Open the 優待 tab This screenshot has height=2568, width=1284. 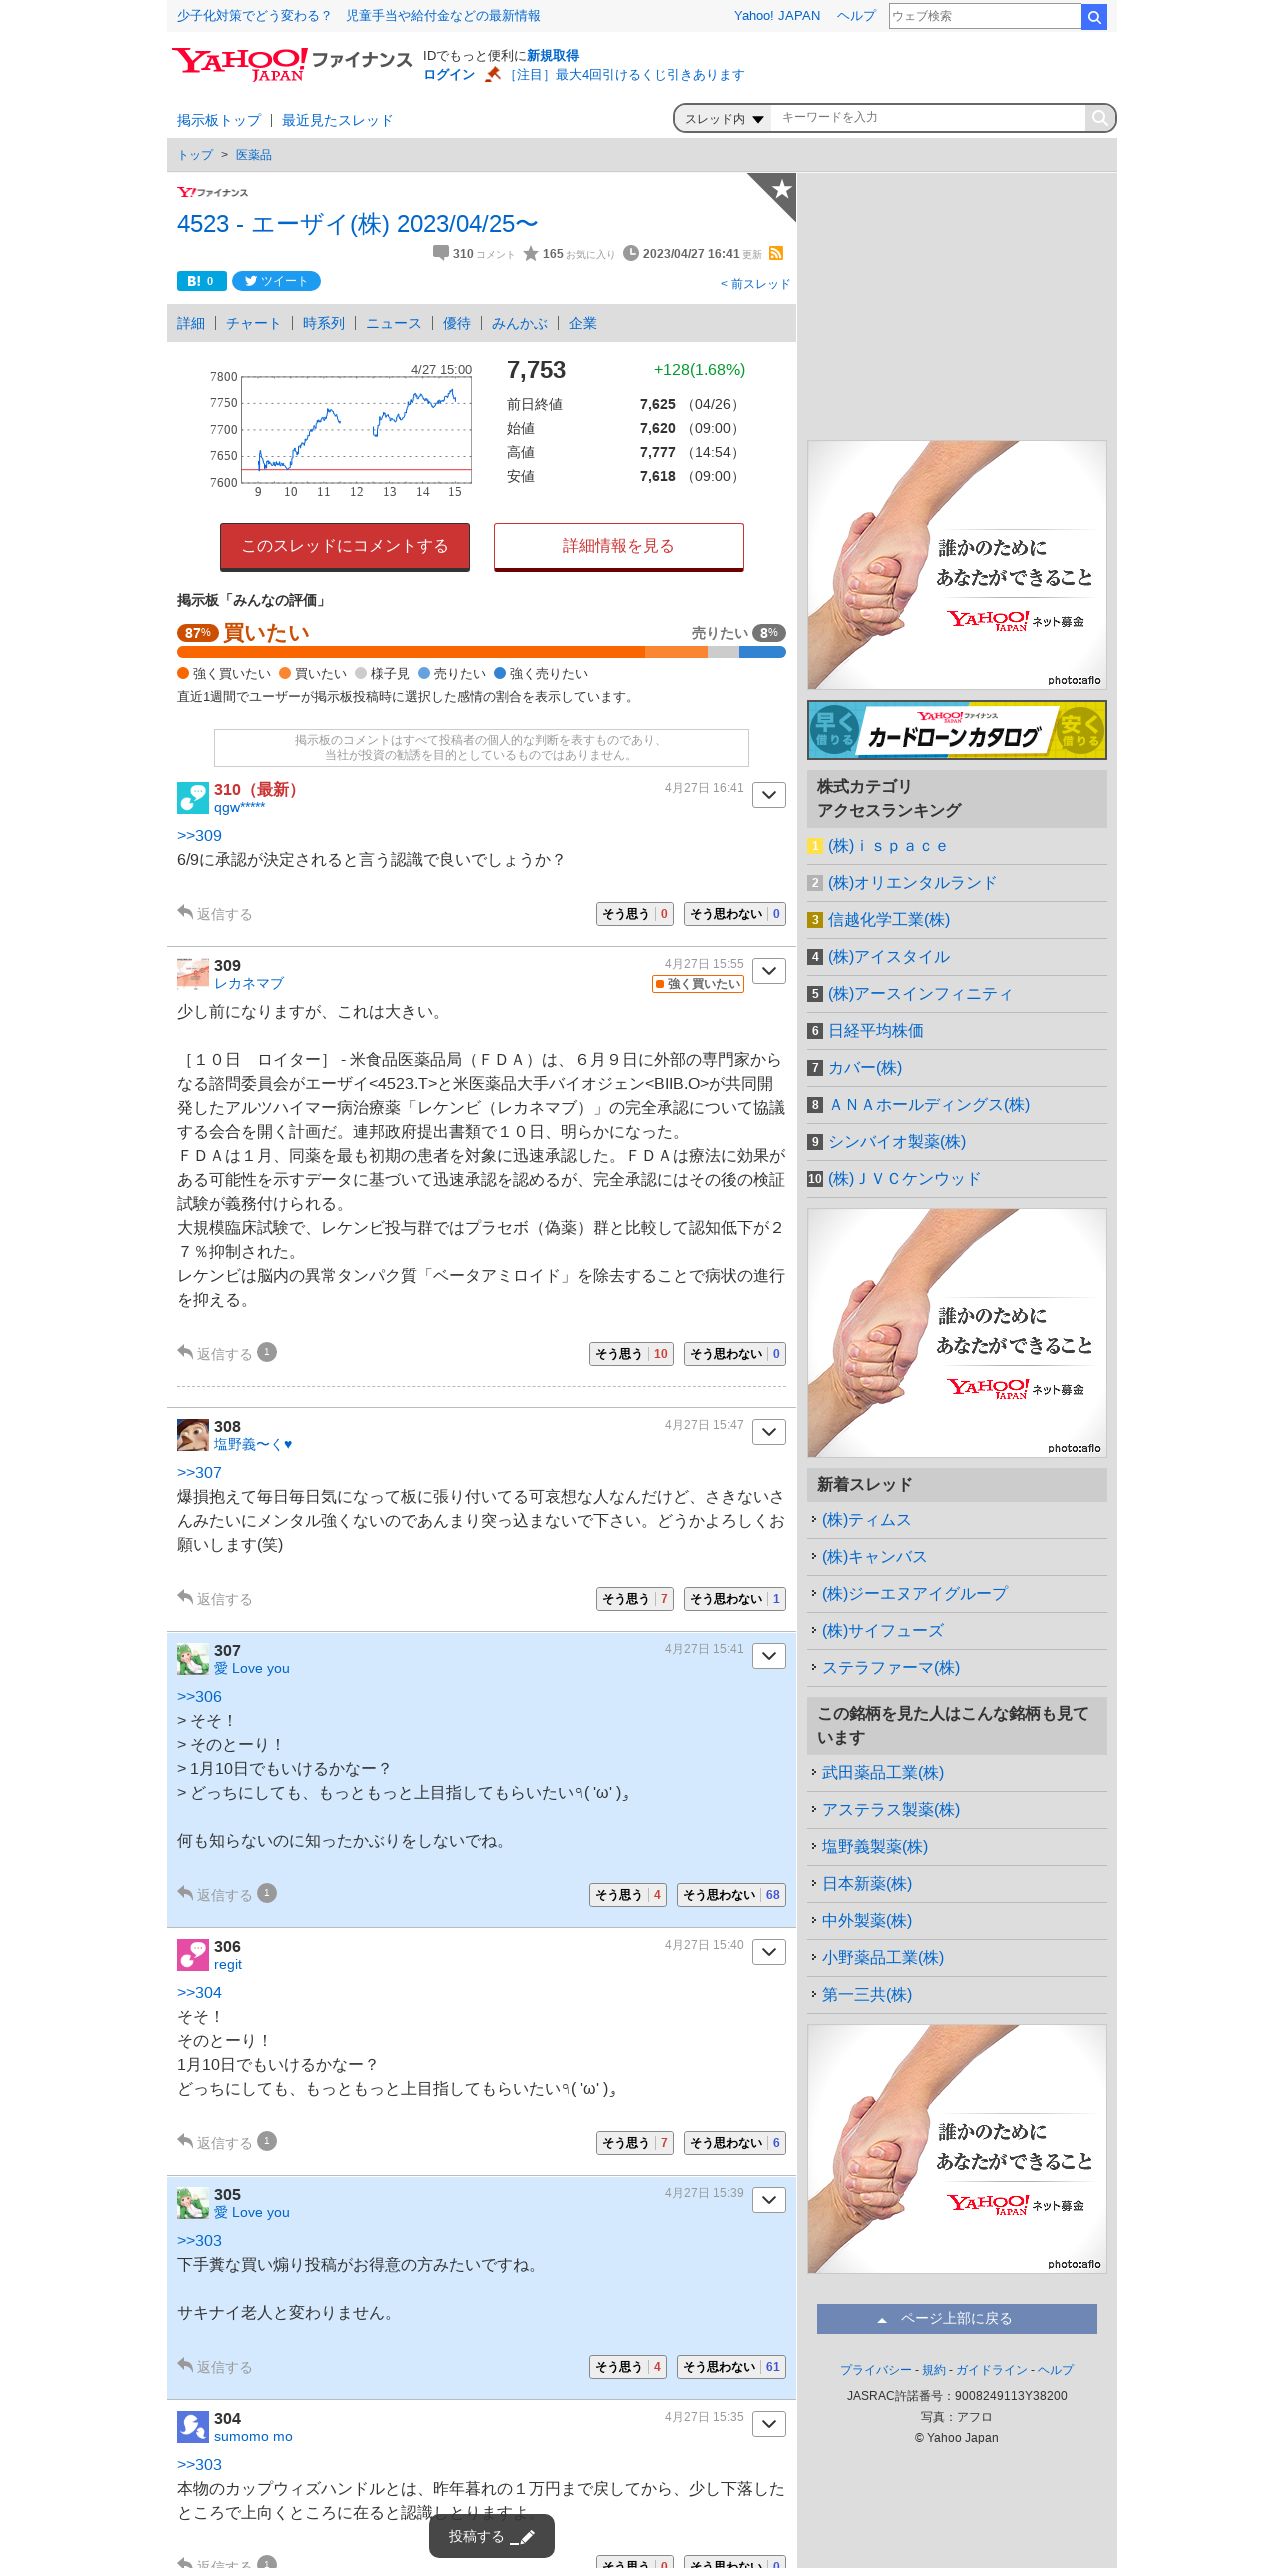[x=456, y=323]
